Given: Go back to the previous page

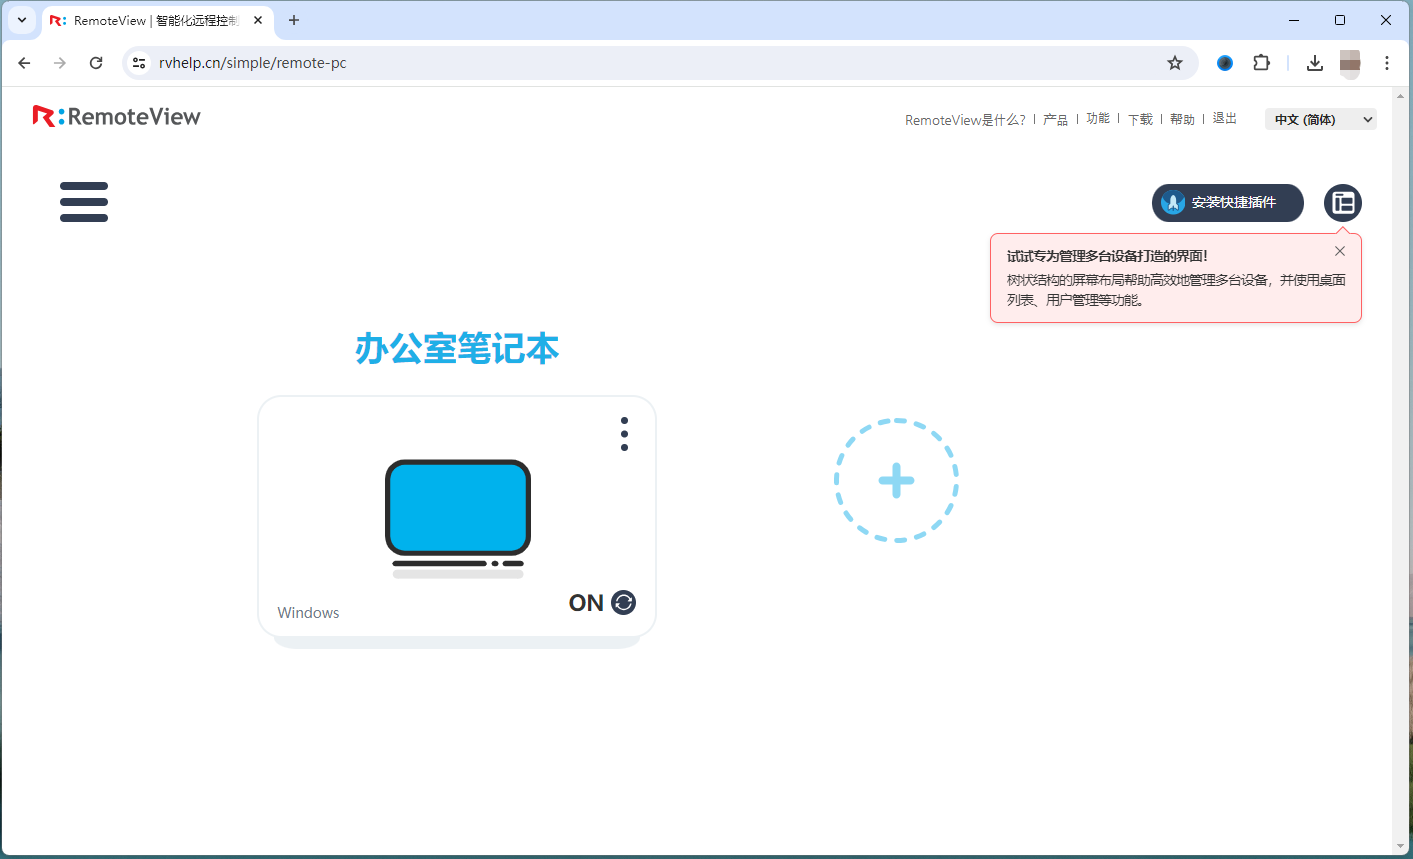Looking at the screenshot, I should pyautogui.click(x=25, y=63).
